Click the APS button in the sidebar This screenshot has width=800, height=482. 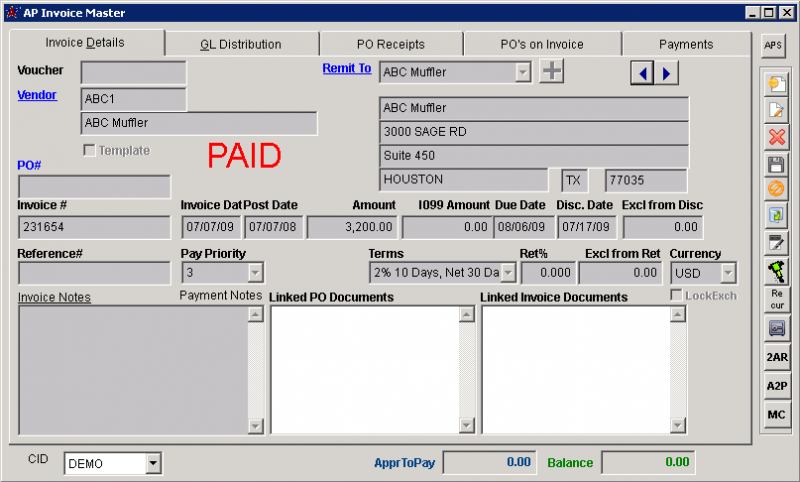(774, 45)
